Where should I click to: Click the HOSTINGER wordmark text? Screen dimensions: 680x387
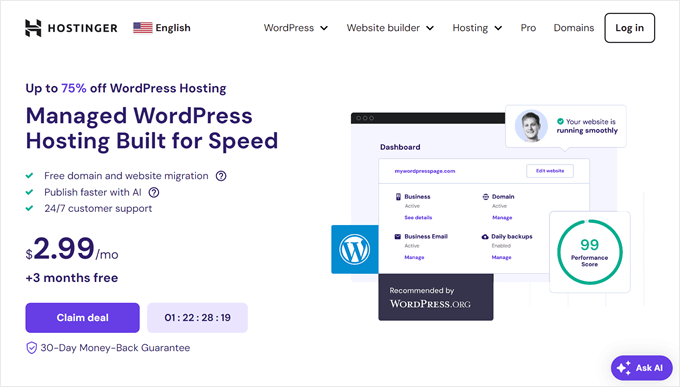point(82,28)
